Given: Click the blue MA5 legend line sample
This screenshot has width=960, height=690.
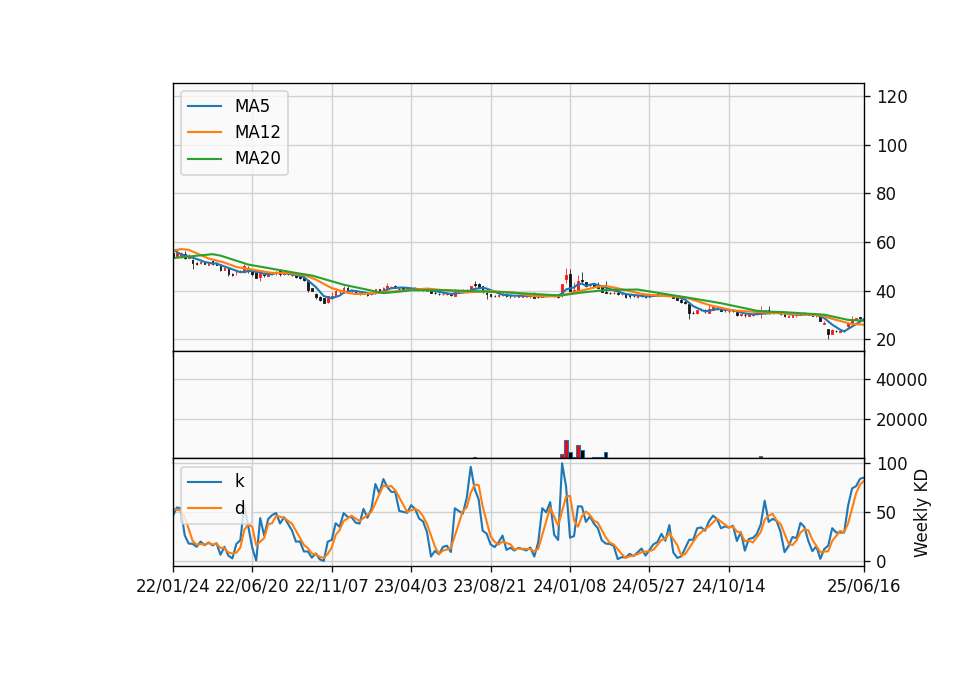Looking at the screenshot, I should pos(204,107).
